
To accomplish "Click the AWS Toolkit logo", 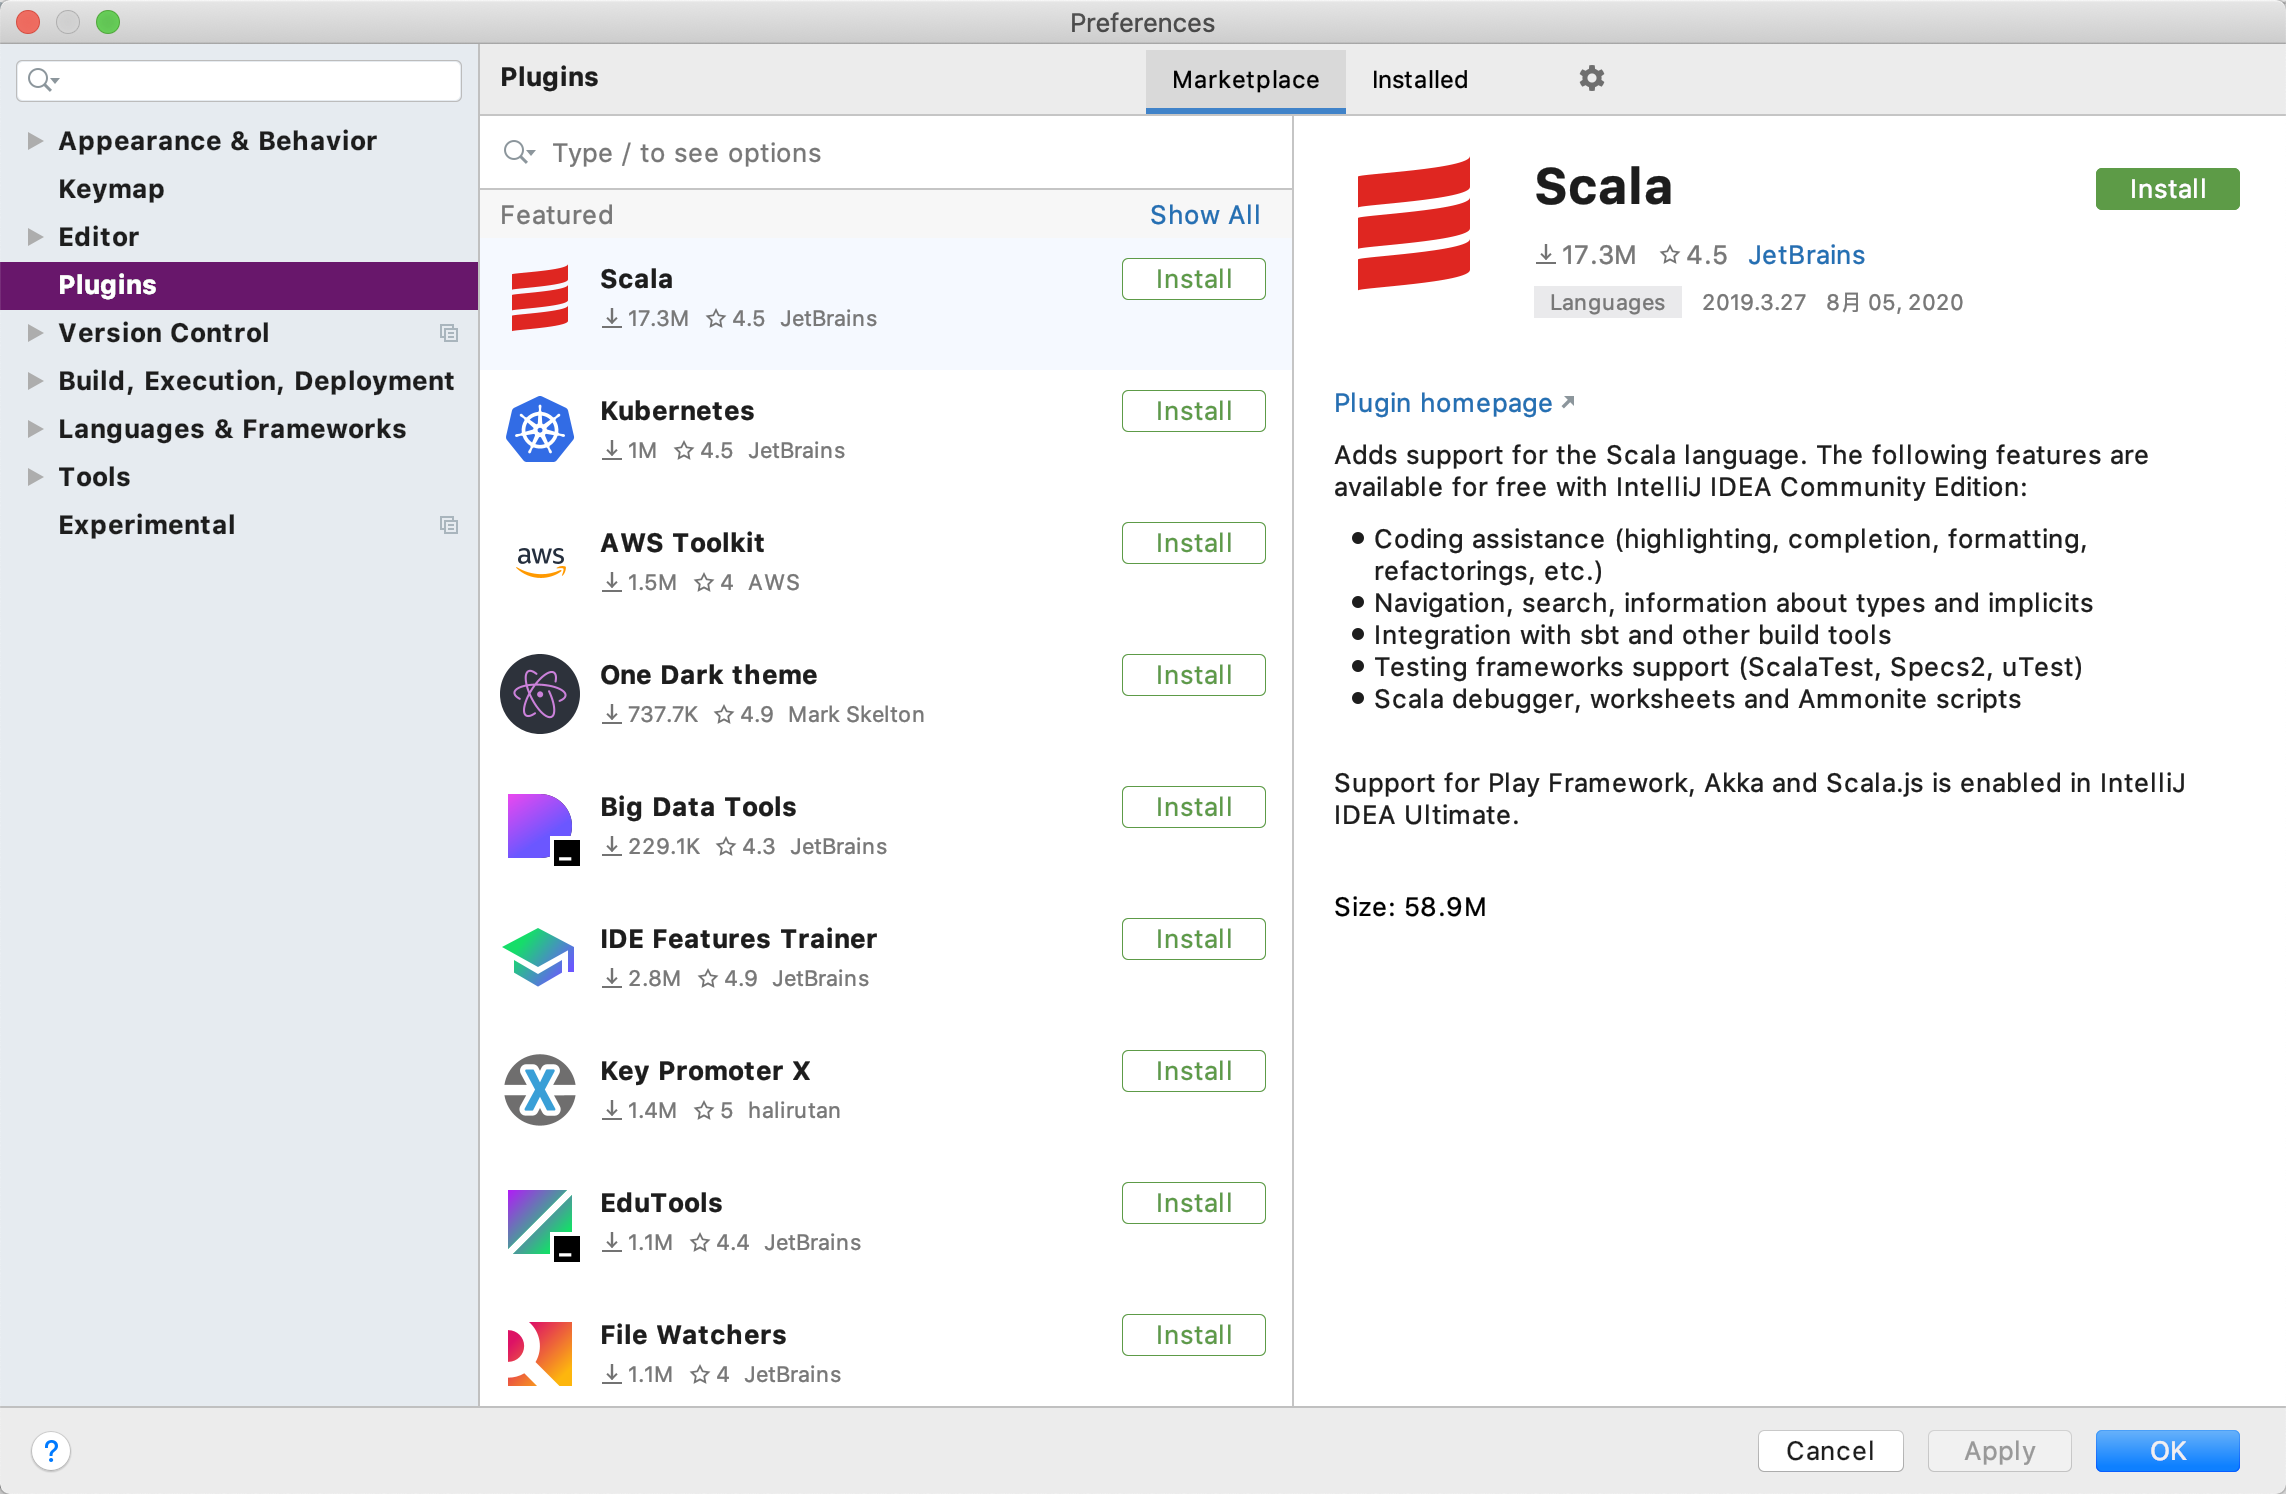I will click(x=540, y=561).
